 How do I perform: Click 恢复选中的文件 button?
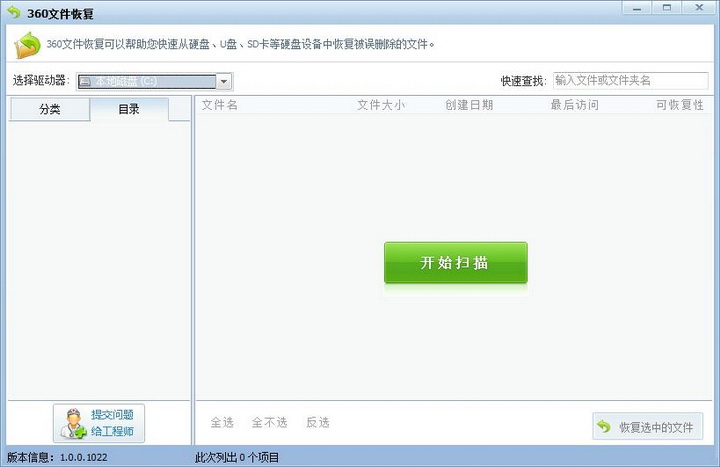(647, 427)
